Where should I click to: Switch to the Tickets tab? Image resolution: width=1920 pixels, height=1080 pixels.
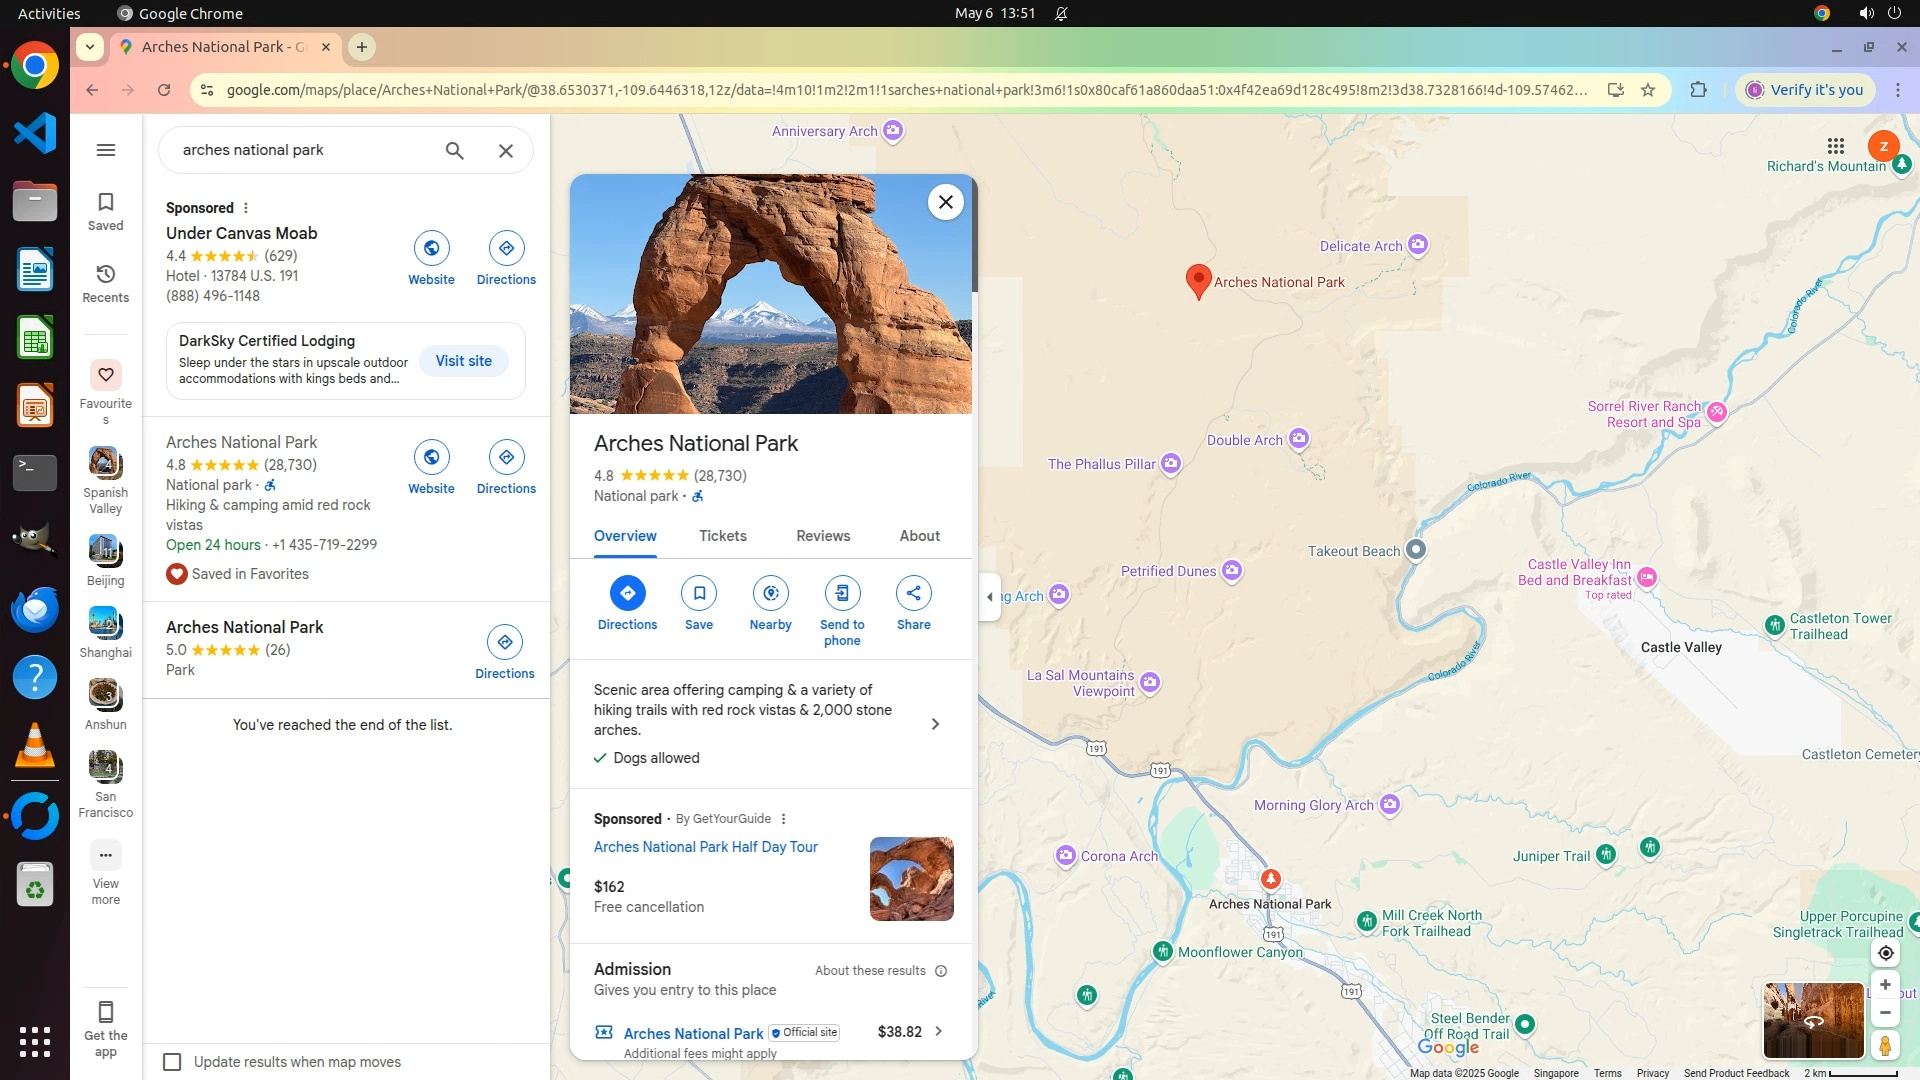[722, 536]
